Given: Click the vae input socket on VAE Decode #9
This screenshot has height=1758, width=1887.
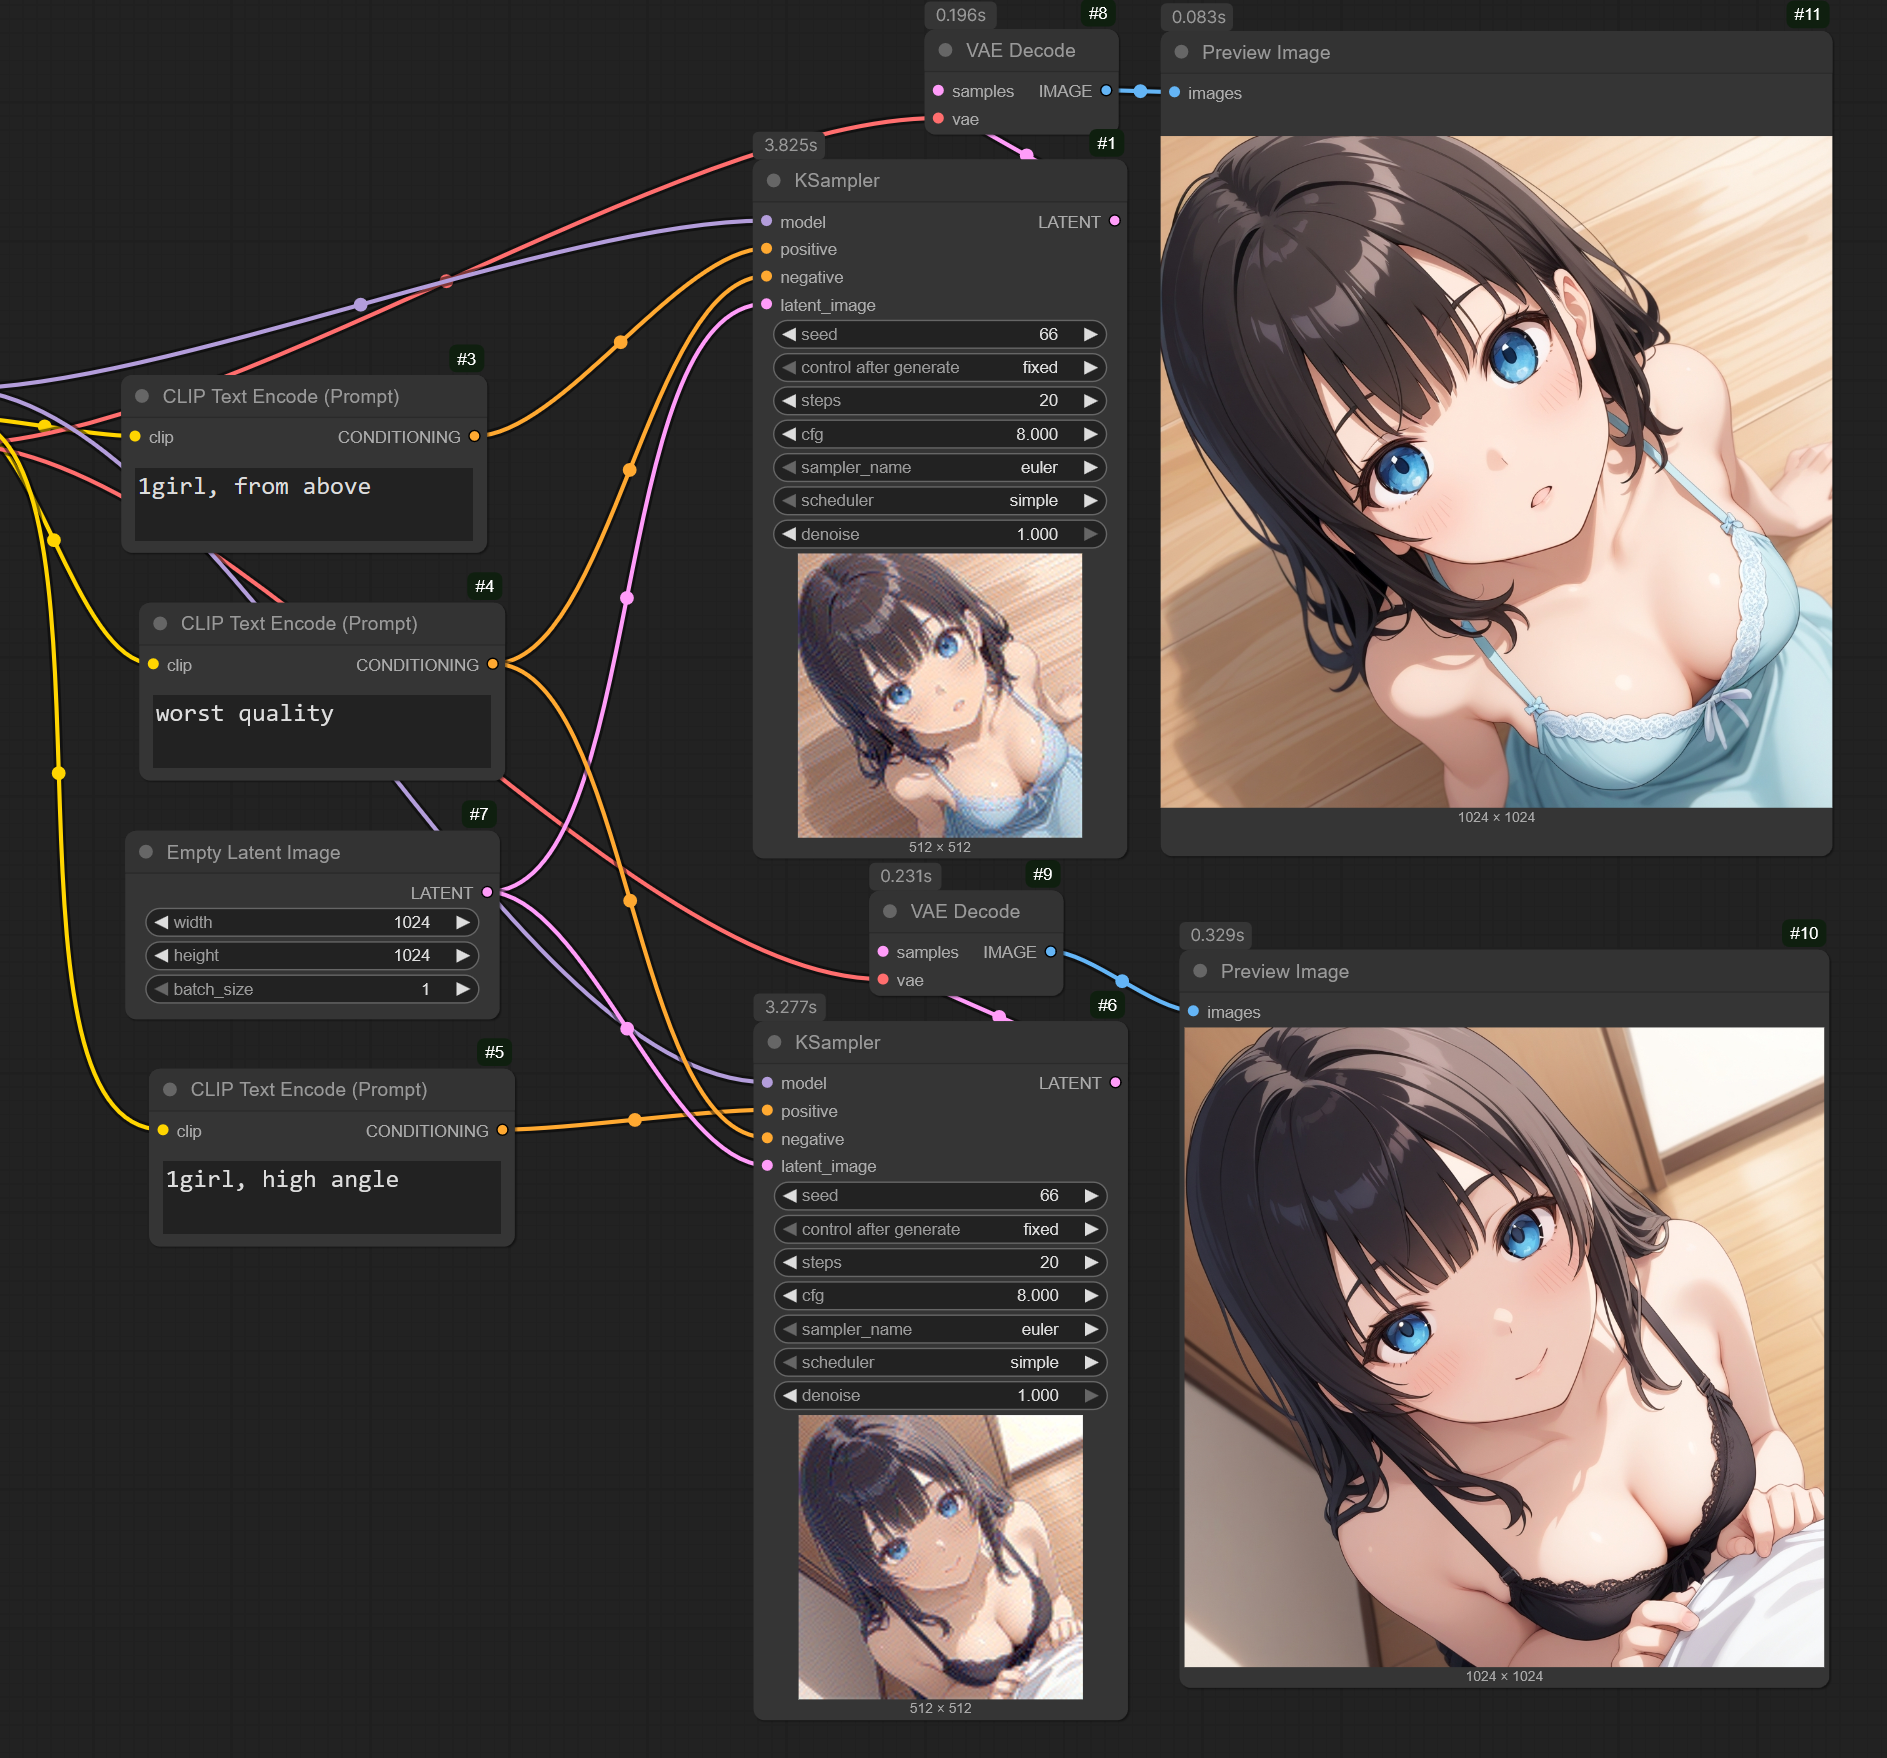Looking at the screenshot, I should click(x=883, y=980).
